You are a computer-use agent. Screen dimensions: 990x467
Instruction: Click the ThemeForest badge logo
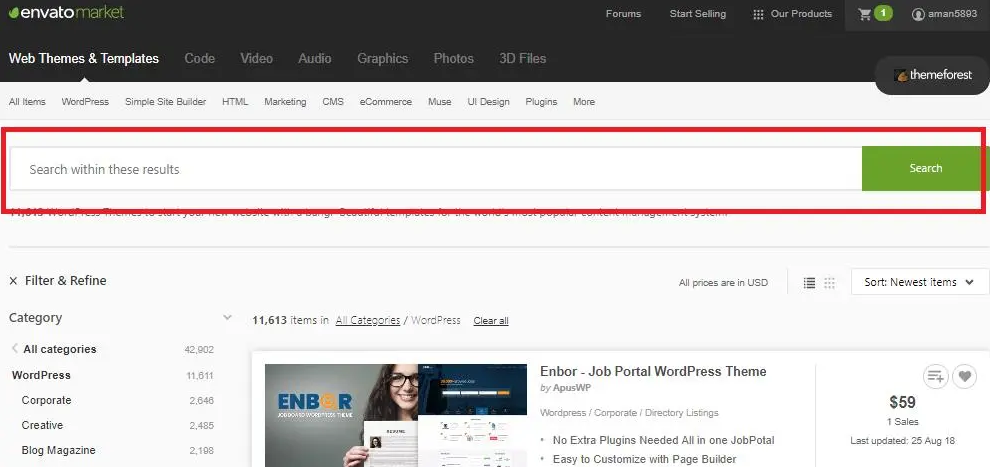[933, 75]
